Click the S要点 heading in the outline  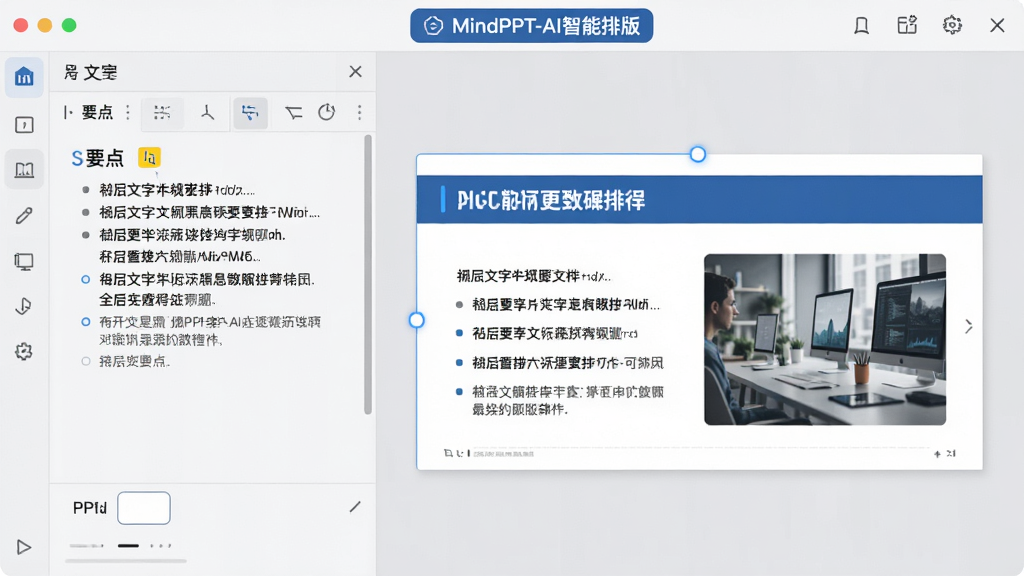(x=97, y=158)
